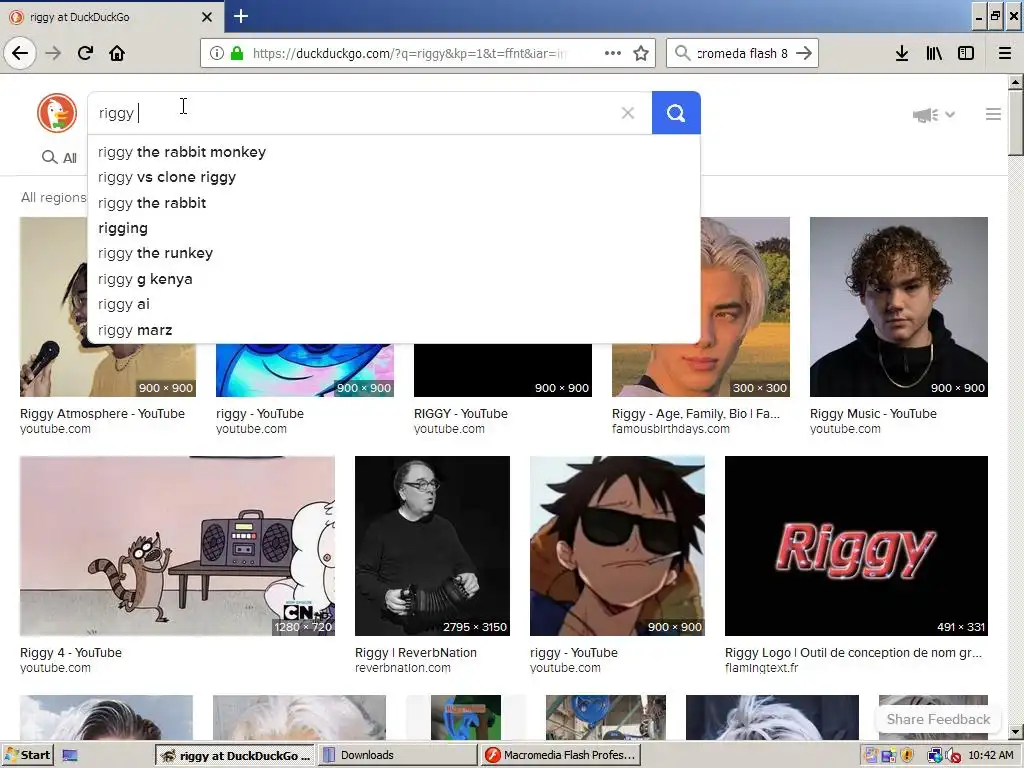Image resolution: width=1024 pixels, height=768 pixels.
Task: Choose the riggy marz suggestion
Action: 394,330
